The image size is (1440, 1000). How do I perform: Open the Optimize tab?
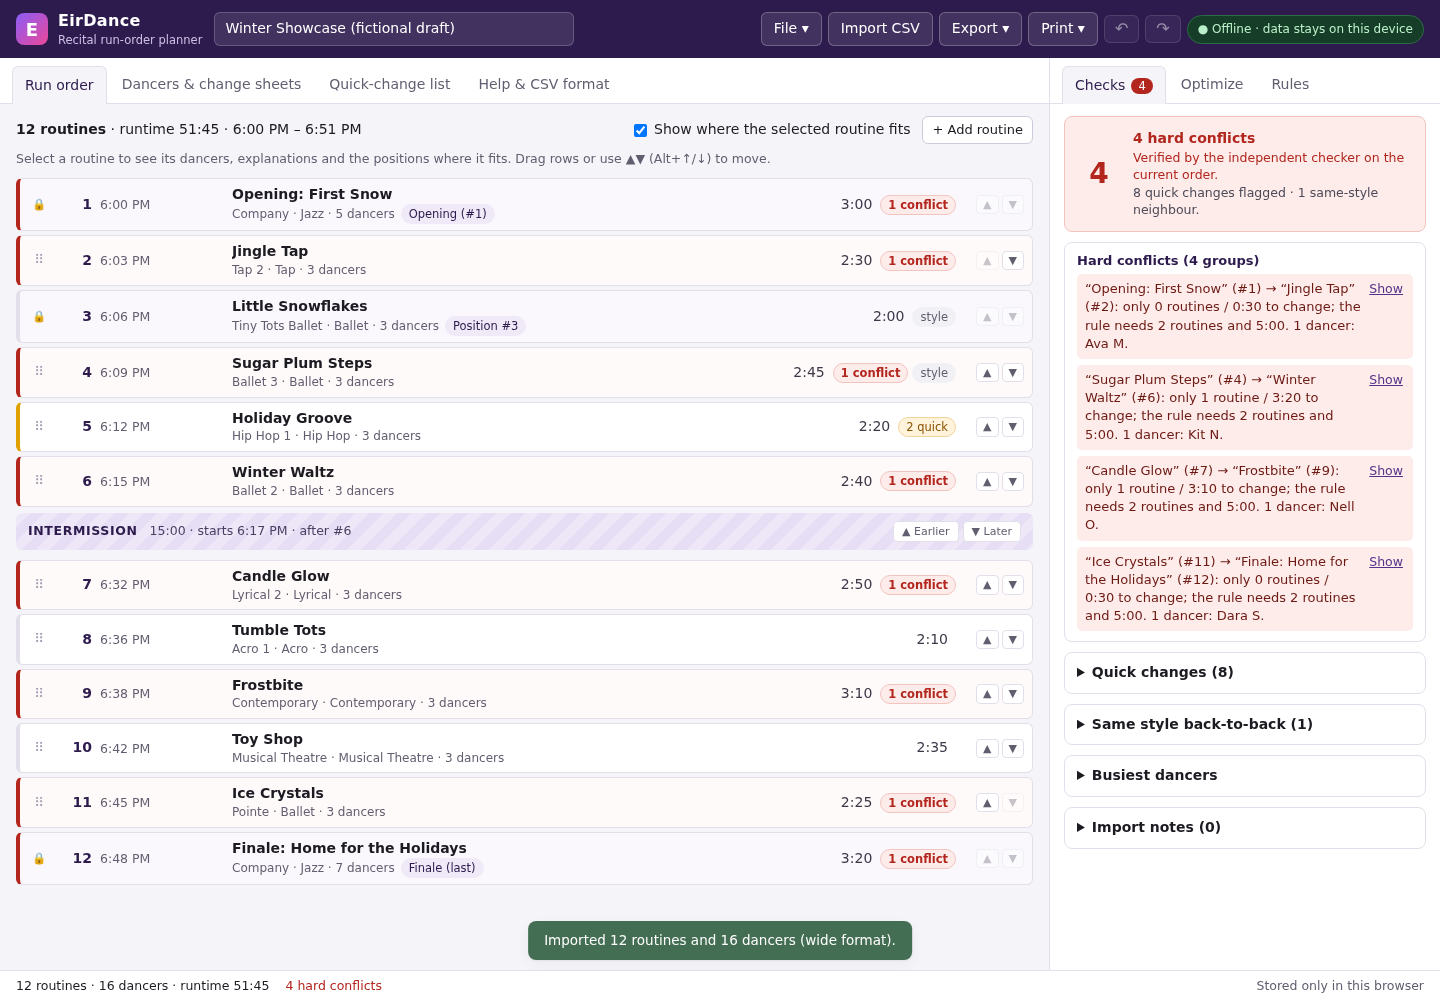[x=1212, y=85]
